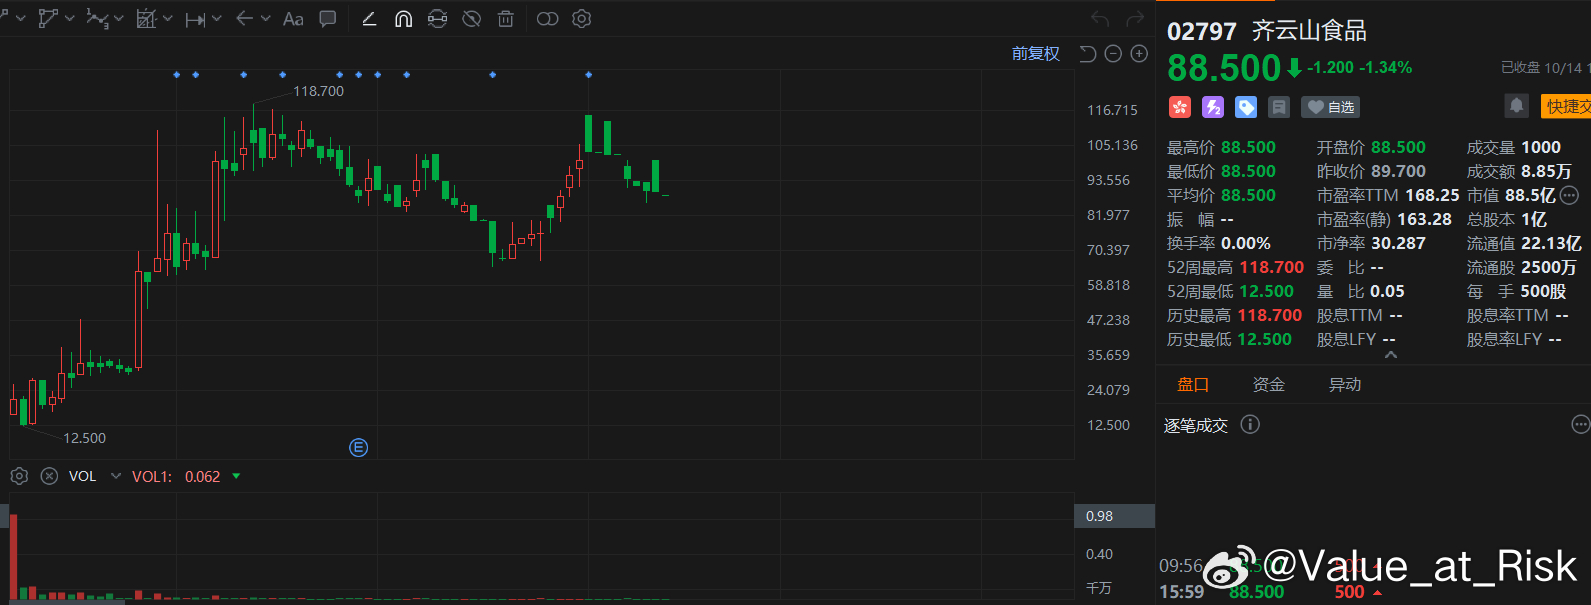Click the current price 88.500
Screen dimensions: 1591x605
coord(1224,68)
